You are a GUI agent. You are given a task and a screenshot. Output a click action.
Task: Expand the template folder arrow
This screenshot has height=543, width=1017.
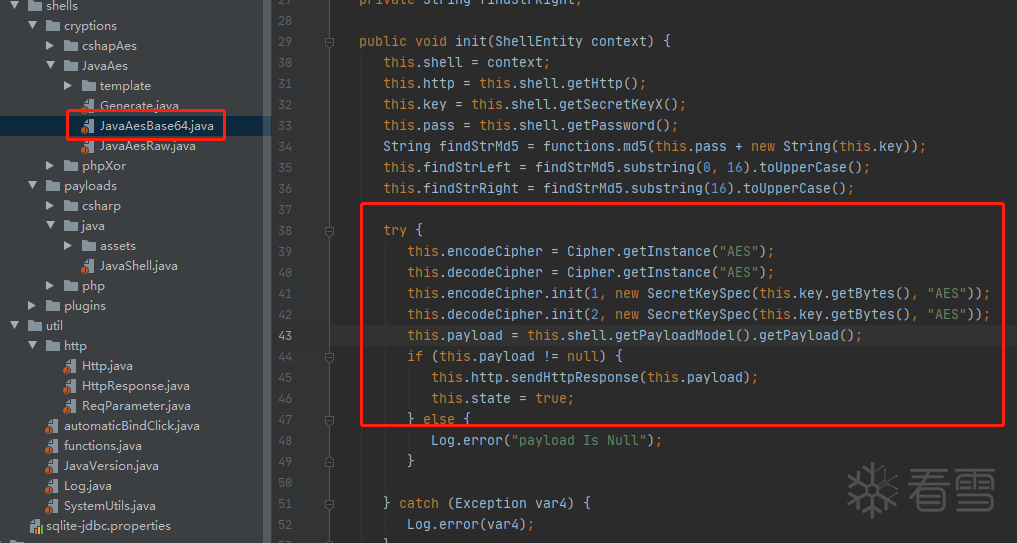68,86
